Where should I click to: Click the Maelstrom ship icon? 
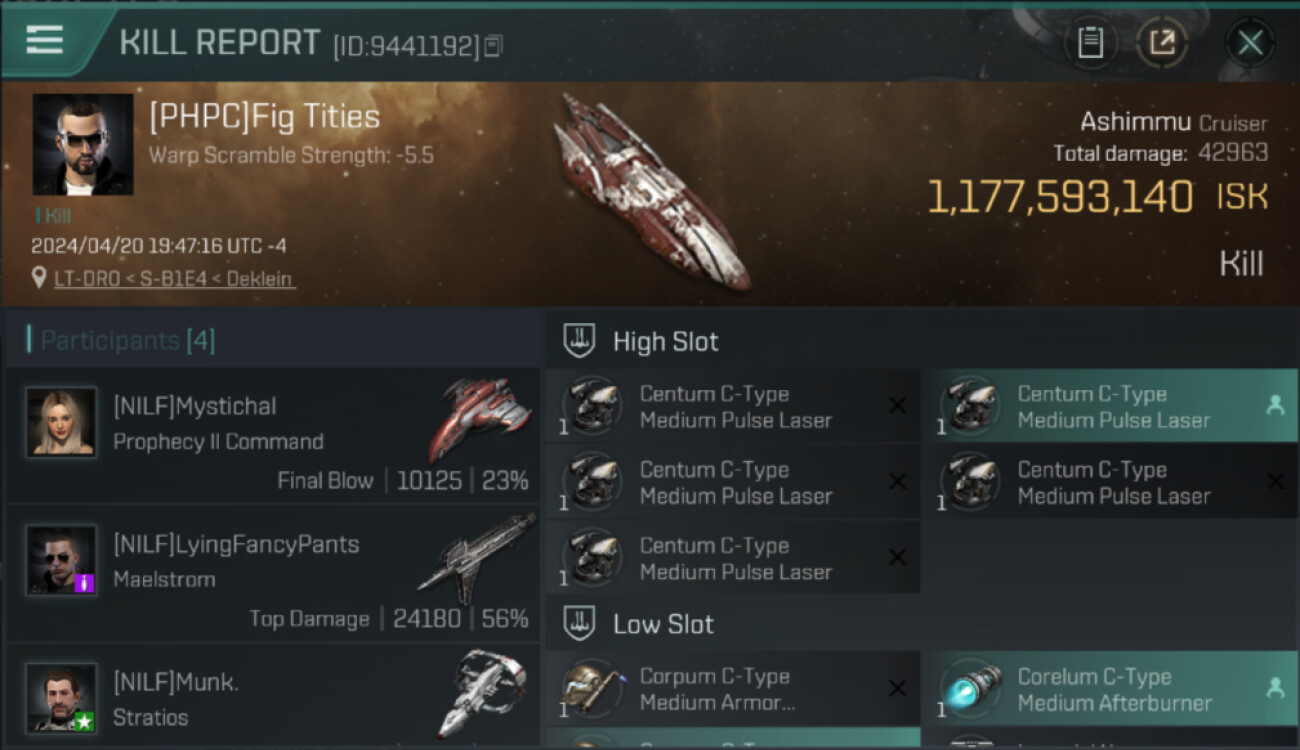pyautogui.click(x=477, y=556)
